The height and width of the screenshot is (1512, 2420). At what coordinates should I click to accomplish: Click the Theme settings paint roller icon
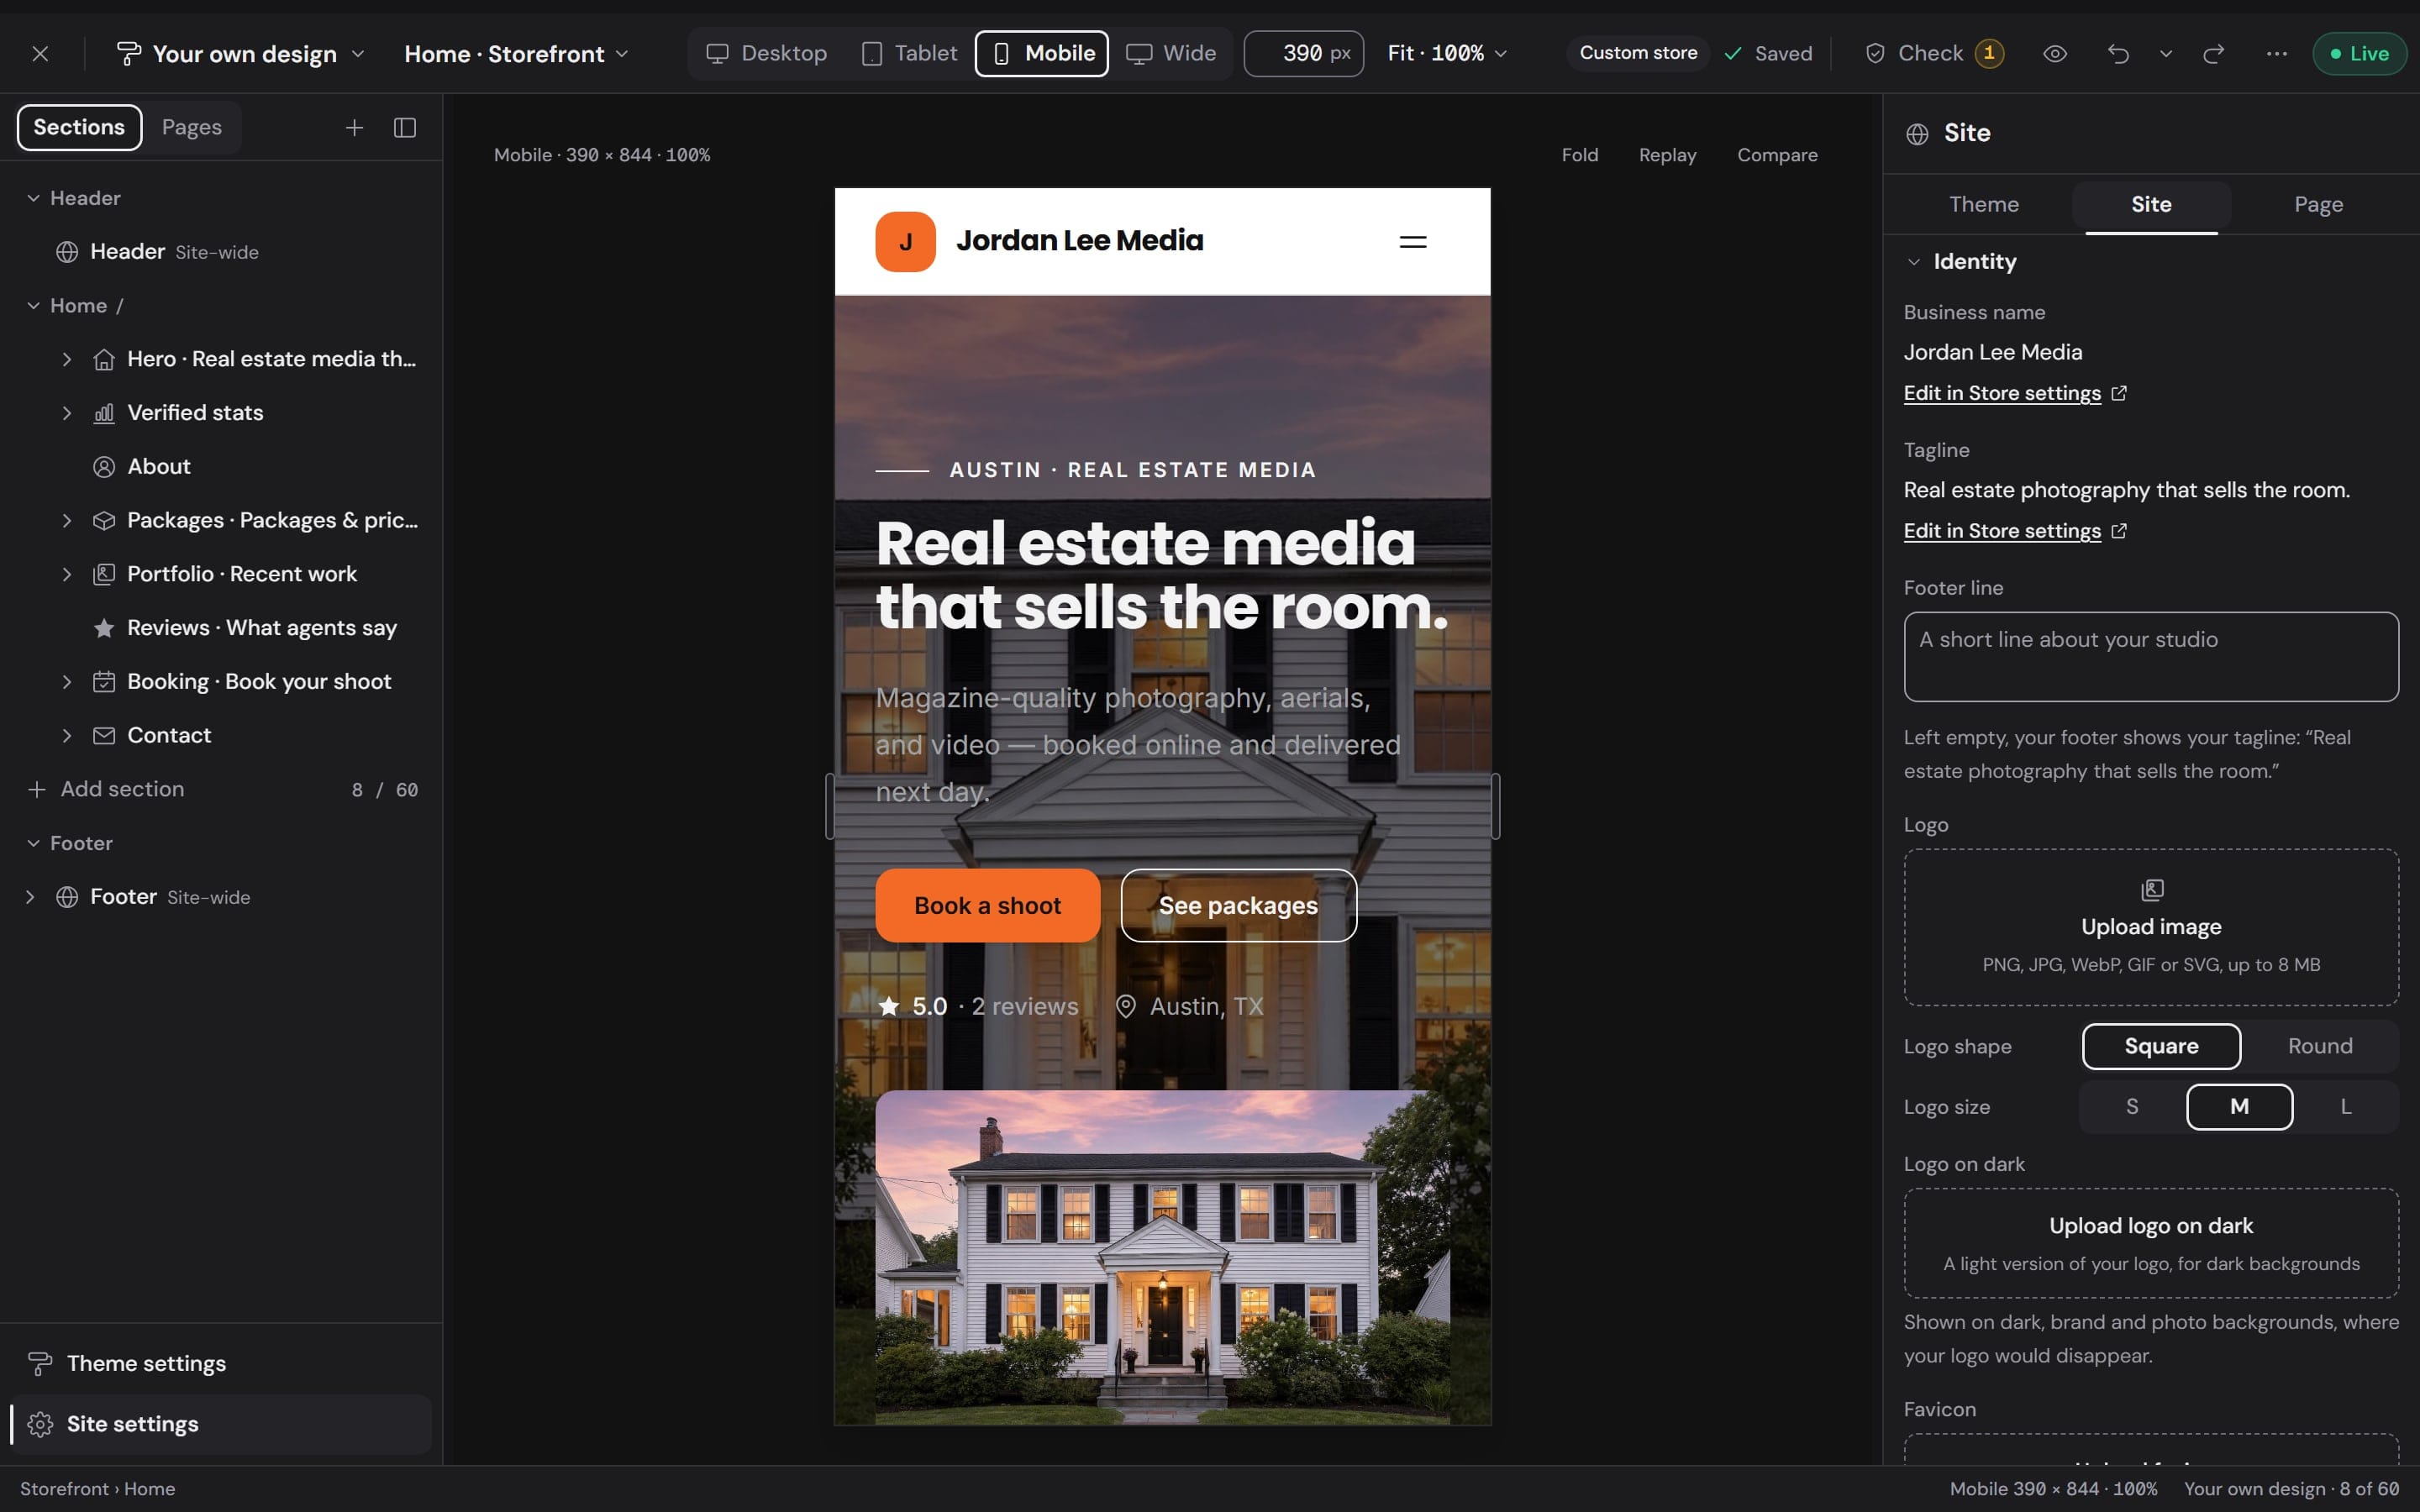pos(40,1364)
